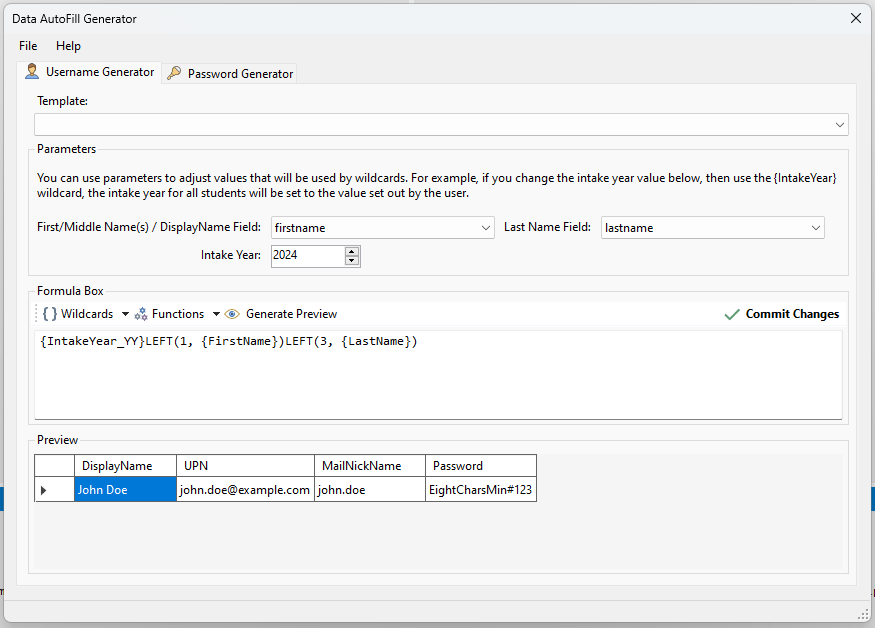Open the Help menu

(68, 46)
